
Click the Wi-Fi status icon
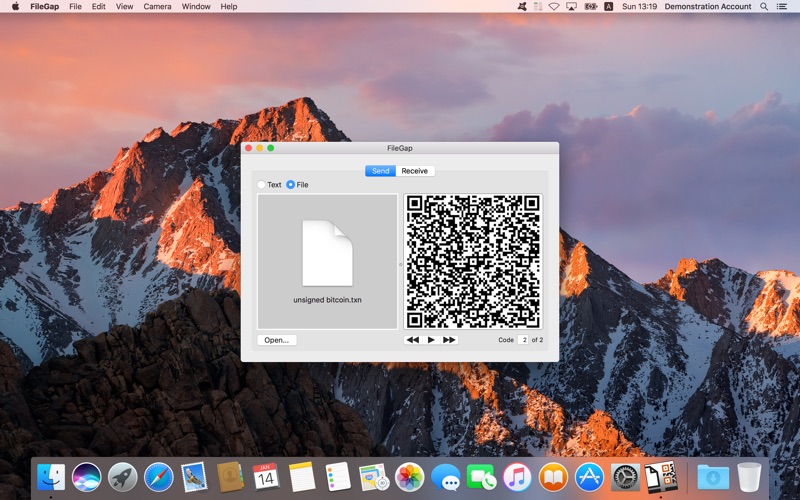[554, 7]
